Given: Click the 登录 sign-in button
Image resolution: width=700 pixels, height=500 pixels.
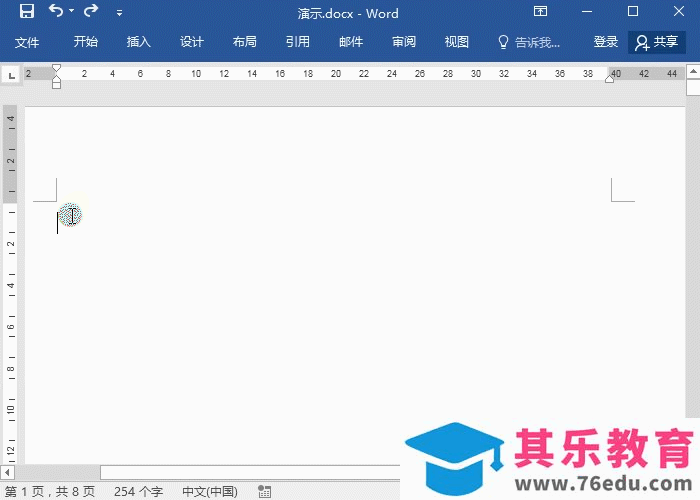Looking at the screenshot, I should (606, 42).
